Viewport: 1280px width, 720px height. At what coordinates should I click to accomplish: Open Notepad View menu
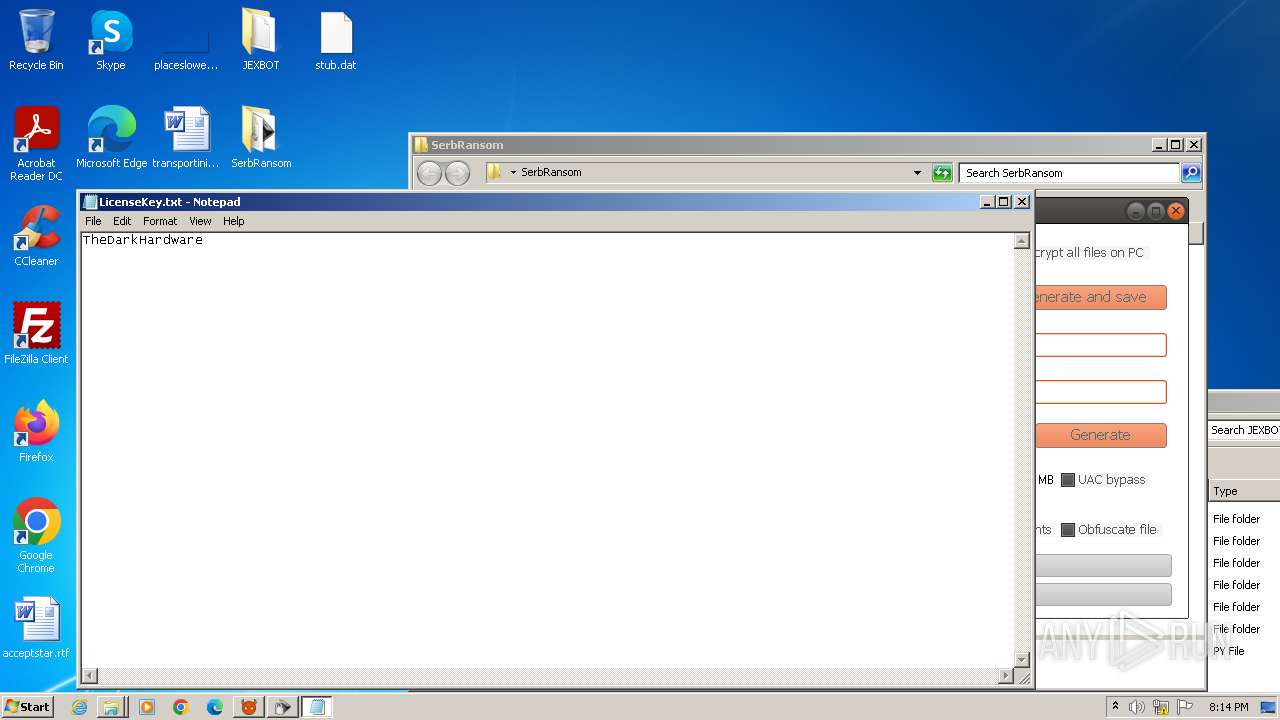point(200,221)
